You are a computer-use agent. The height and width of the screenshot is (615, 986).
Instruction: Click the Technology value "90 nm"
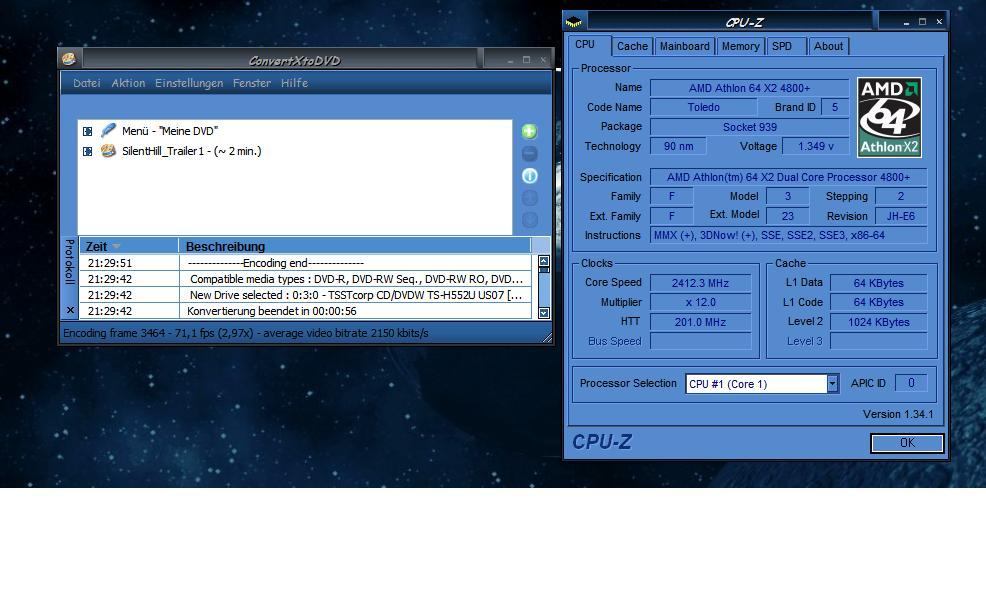(x=678, y=147)
